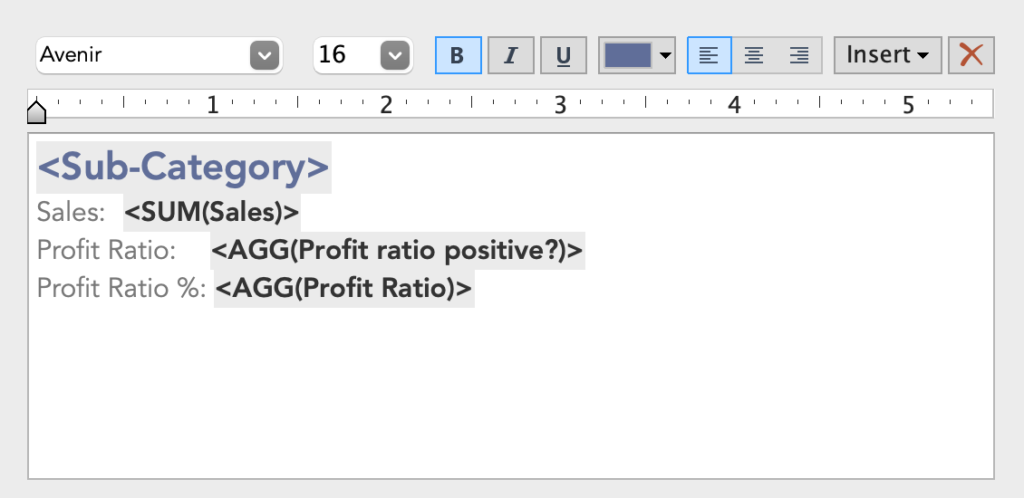Viewport: 1024px width, 498px height.
Task: Click the <SUM(Sales)> field
Action: pos(211,212)
